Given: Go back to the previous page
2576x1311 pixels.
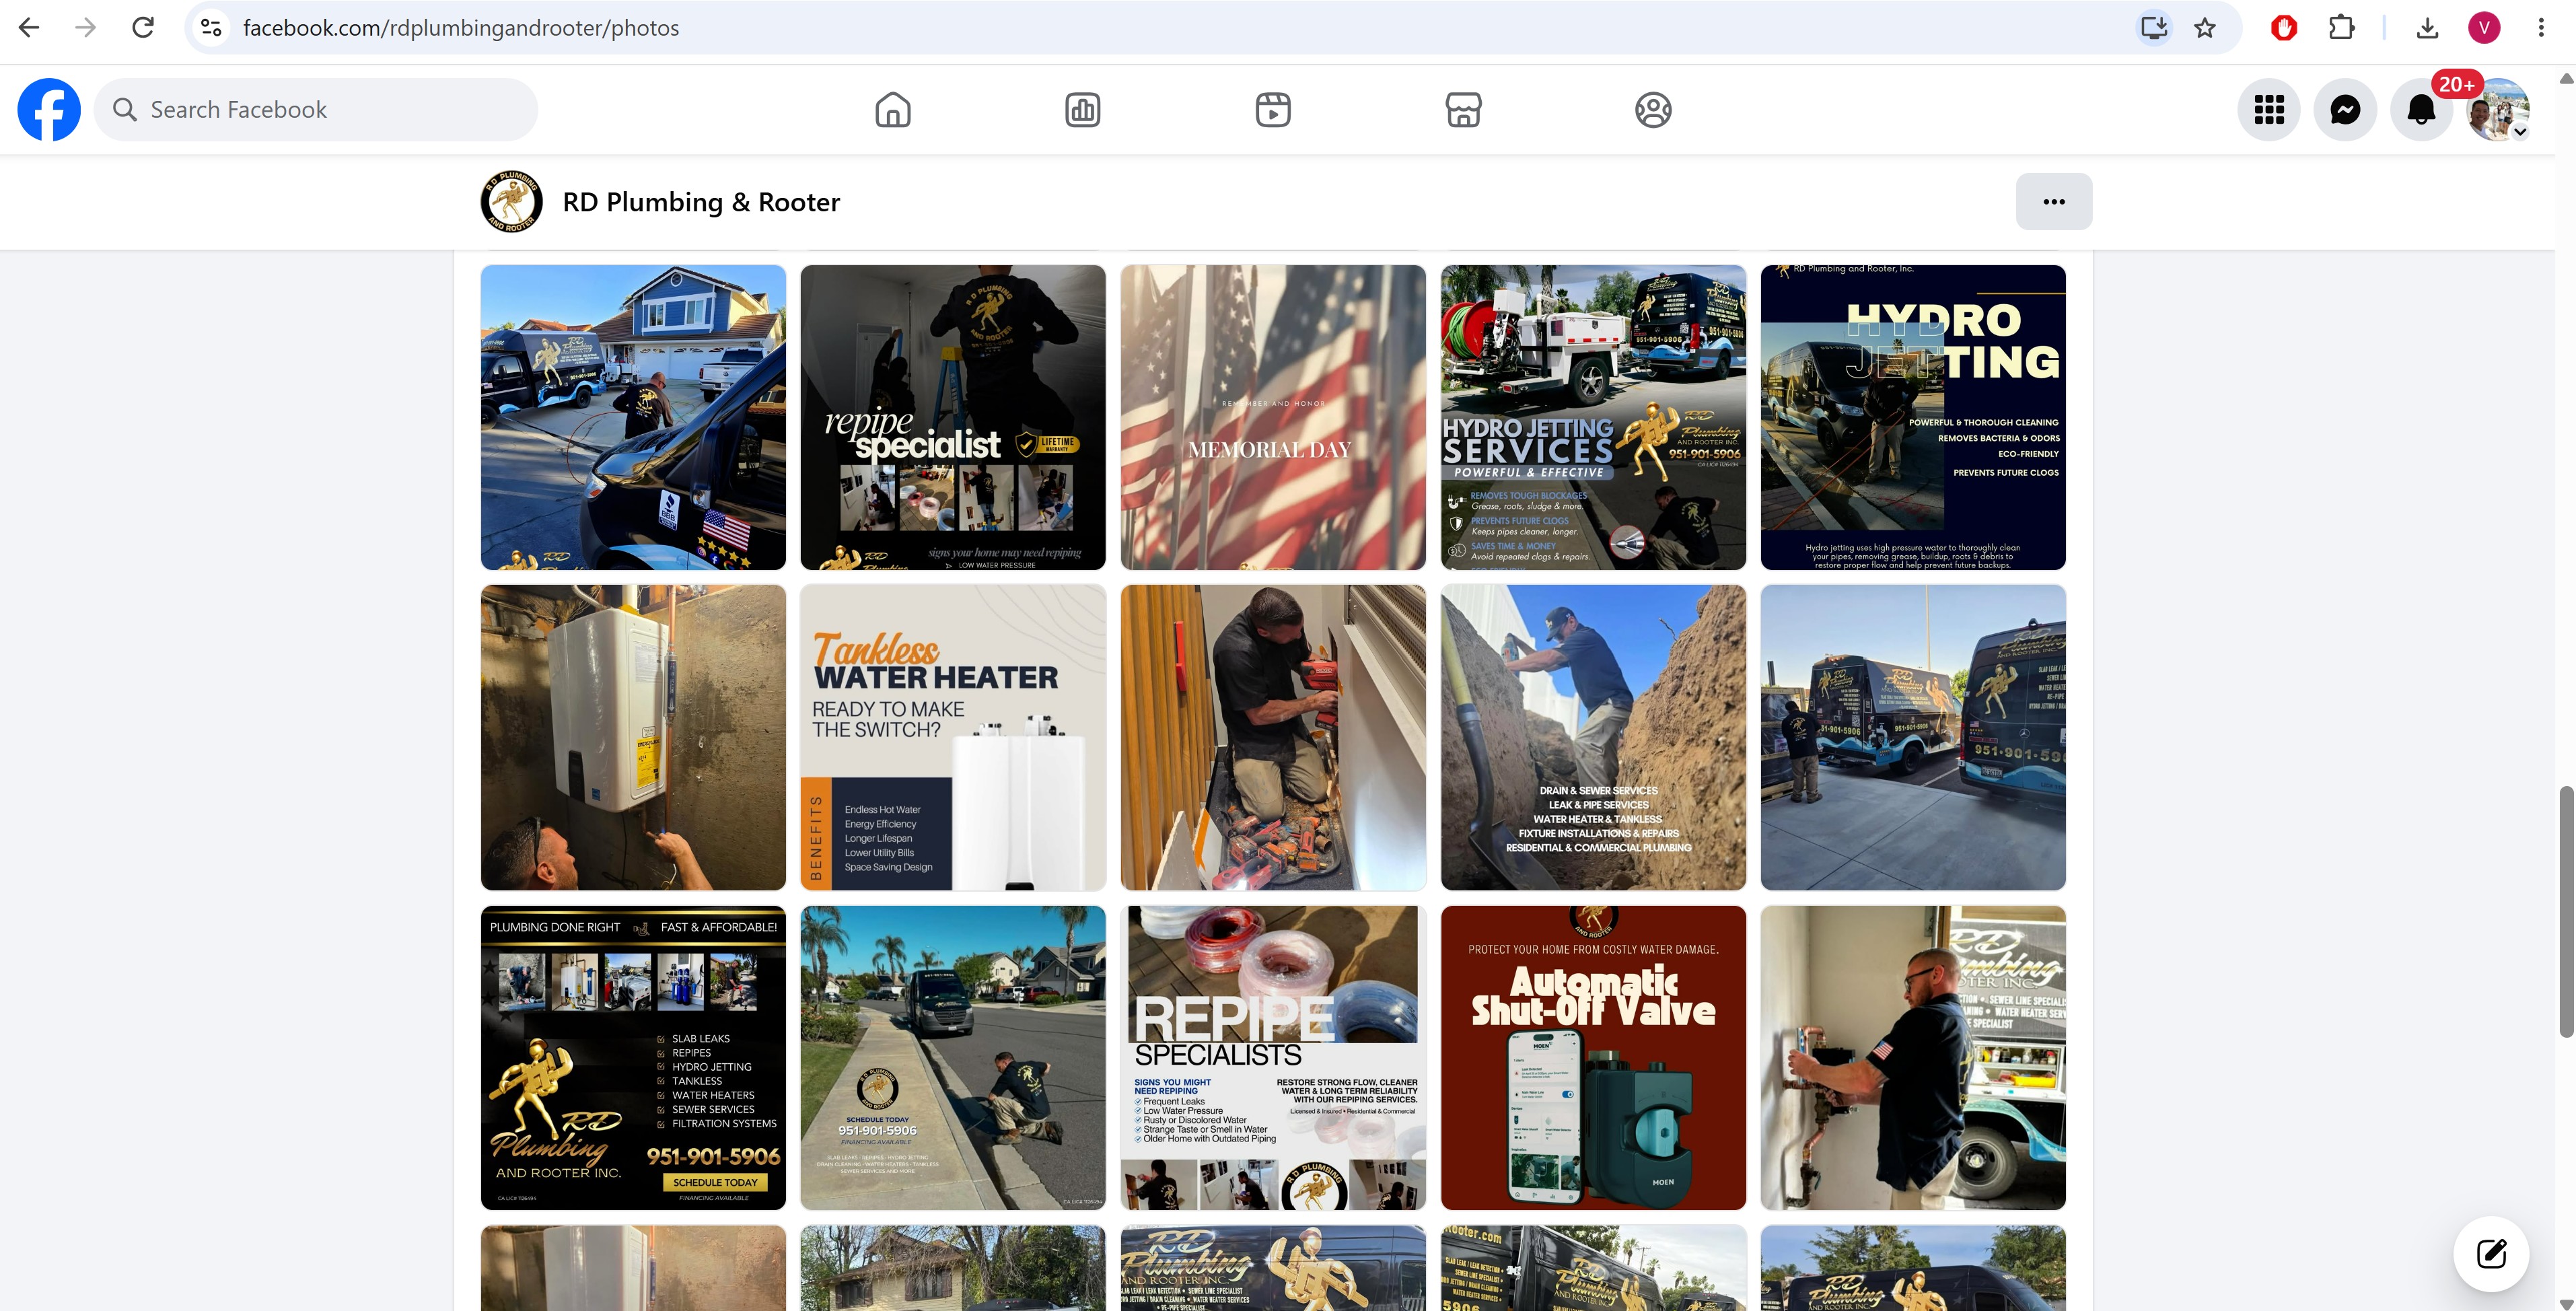Looking at the screenshot, I should [x=29, y=28].
